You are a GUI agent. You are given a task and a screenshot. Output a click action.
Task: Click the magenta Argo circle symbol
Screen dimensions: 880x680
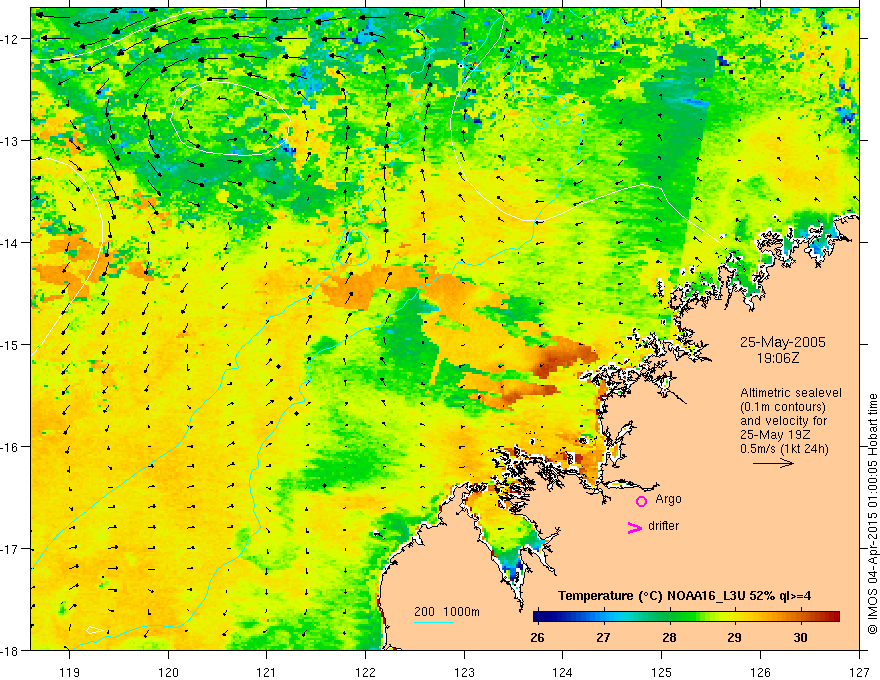click(x=641, y=501)
